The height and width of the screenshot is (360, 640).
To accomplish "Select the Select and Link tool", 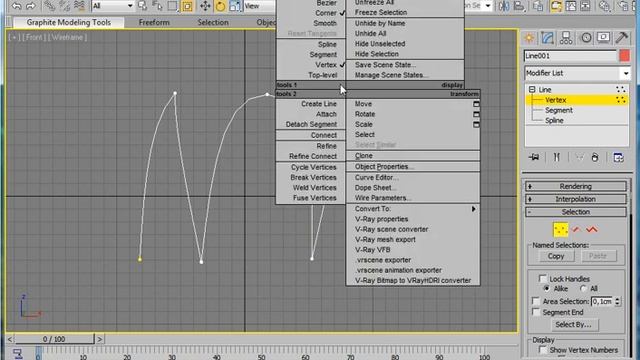I will [49, 6].
